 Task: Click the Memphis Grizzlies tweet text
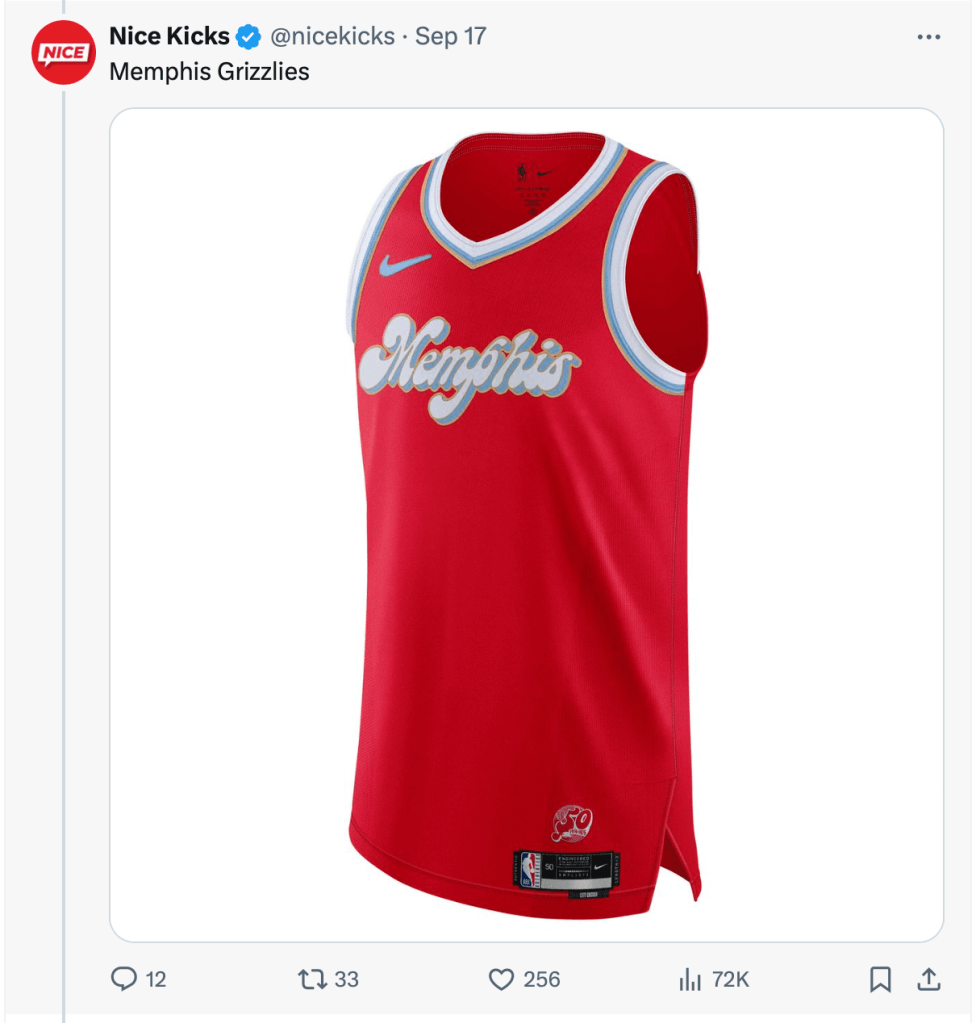tap(209, 71)
